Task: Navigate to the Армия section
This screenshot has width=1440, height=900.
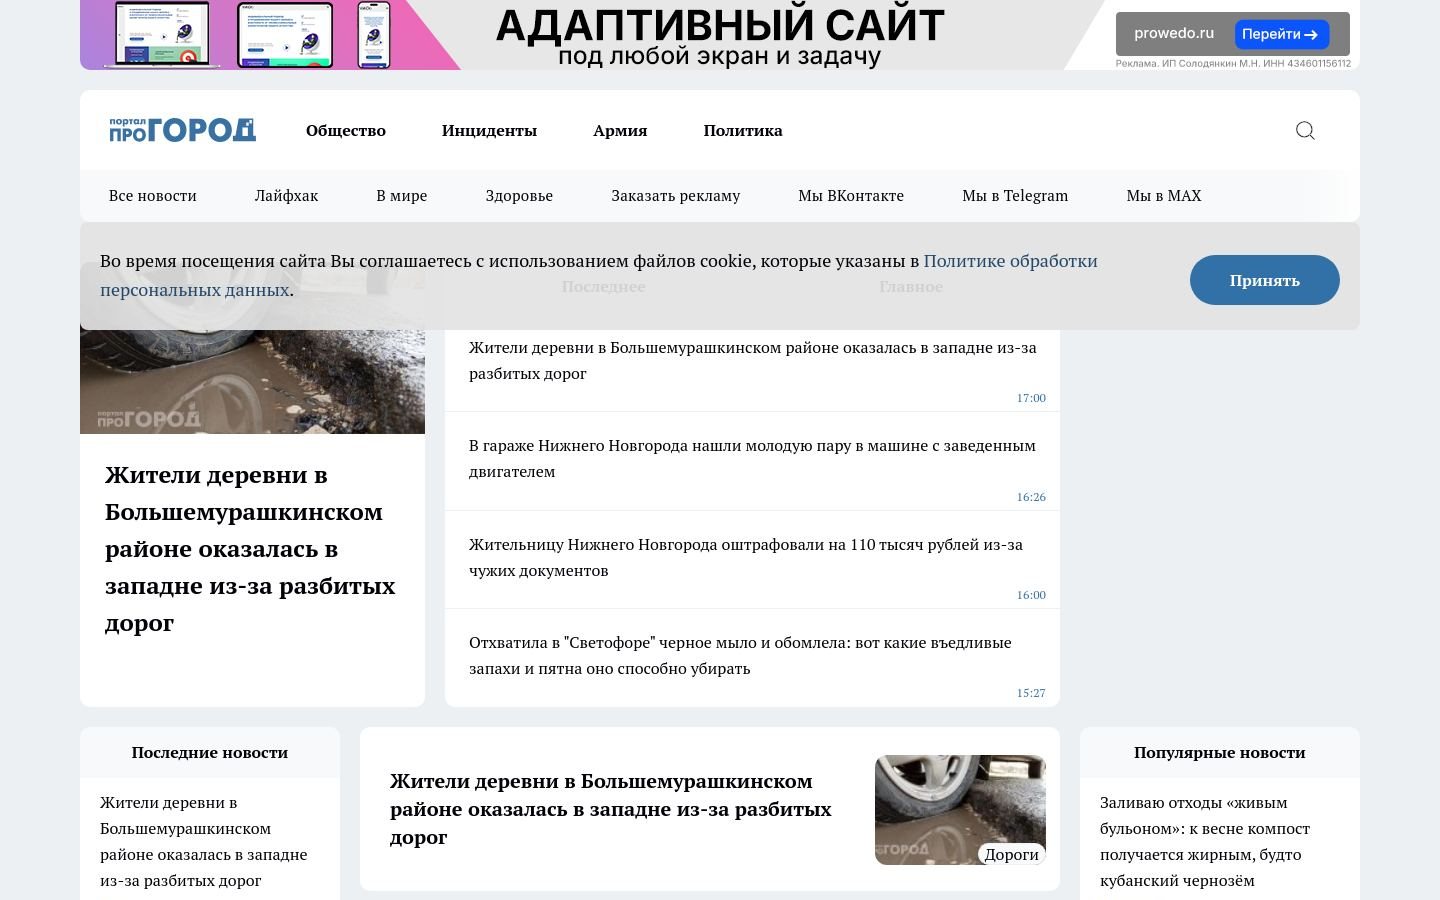Action: click(620, 130)
